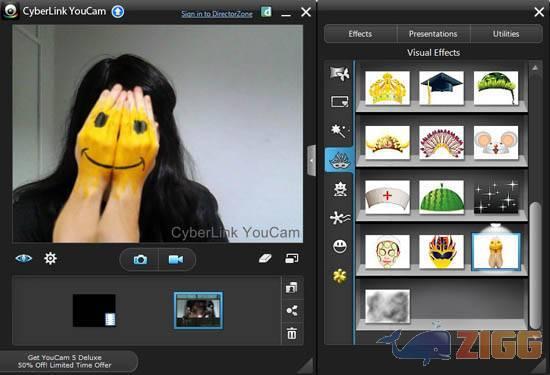Select the masquerade mask gadgets category
Image resolution: width=550 pixels, height=375 pixels.
coord(340,160)
